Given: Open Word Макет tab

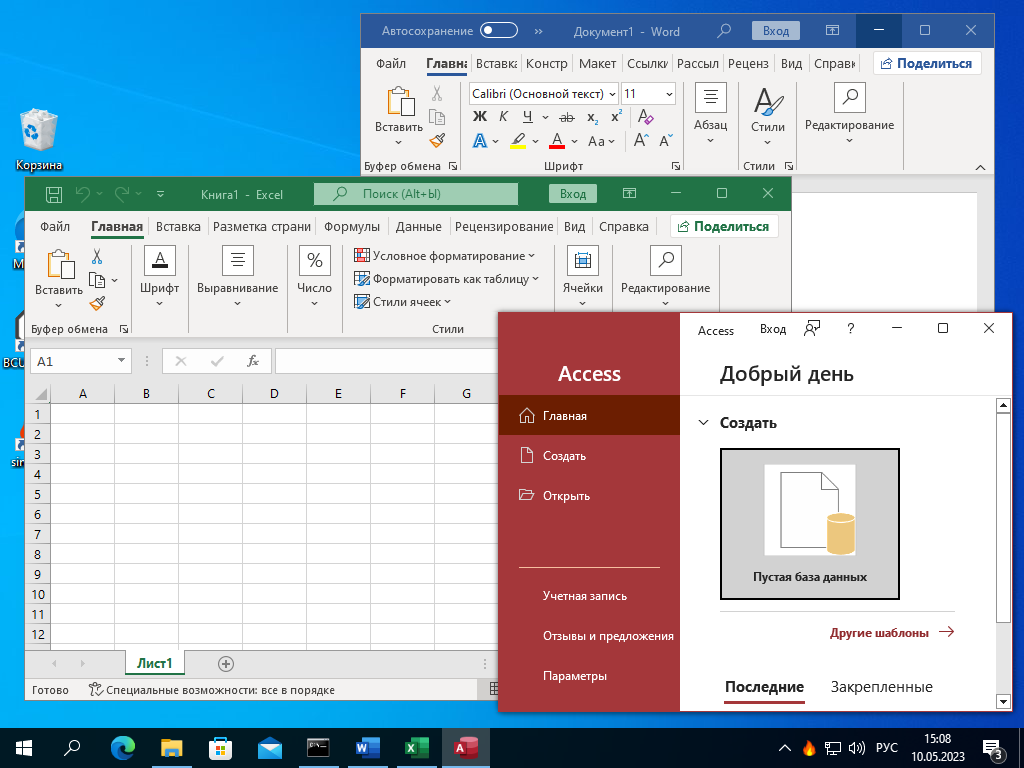Looking at the screenshot, I should 597,63.
